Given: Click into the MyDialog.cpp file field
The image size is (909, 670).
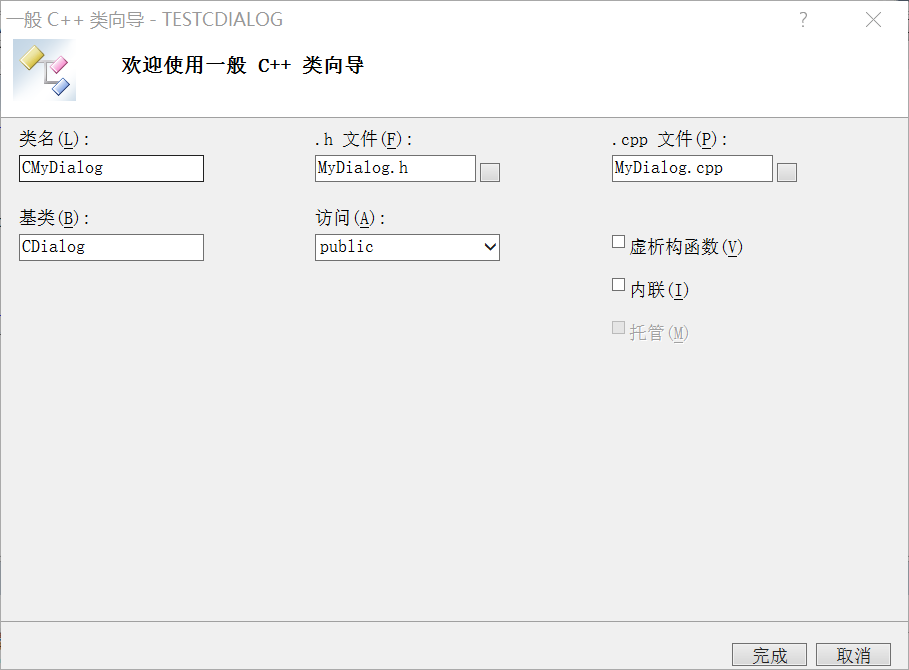Looking at the screenshot, I should click(x=692, y=168).
